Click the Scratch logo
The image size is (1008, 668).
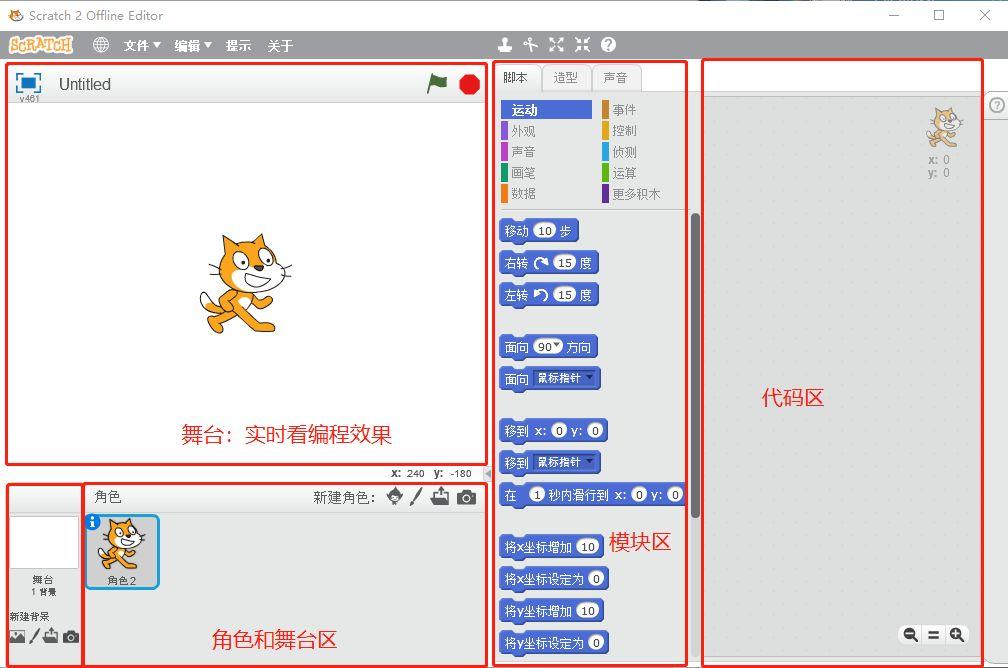pyautogui.click(x=40, y=44)
